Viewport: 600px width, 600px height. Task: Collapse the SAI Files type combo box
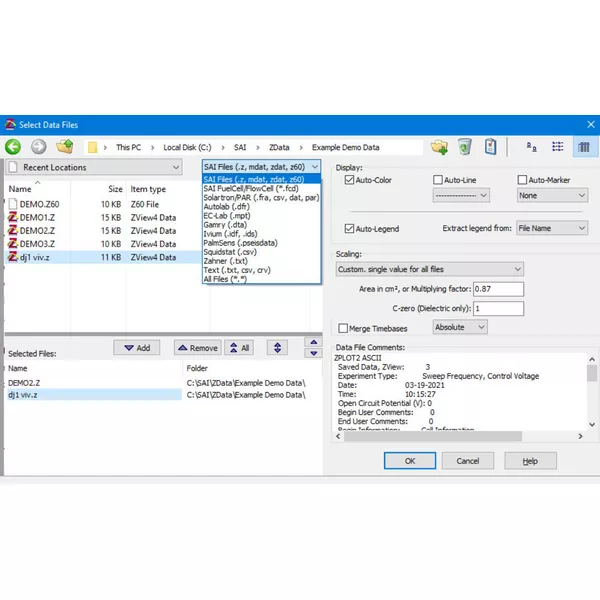pyautogui.click(x=261, y=167)
